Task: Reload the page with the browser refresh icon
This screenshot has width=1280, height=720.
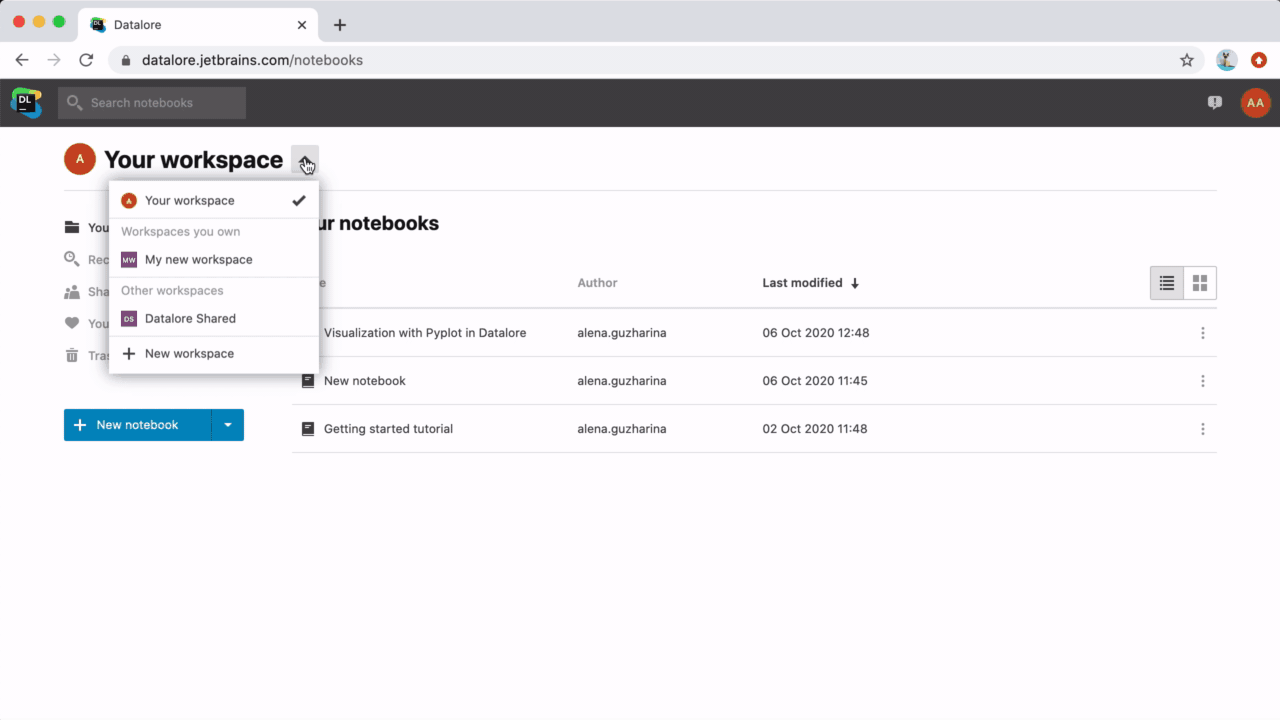Action: (x=86, y=60)
